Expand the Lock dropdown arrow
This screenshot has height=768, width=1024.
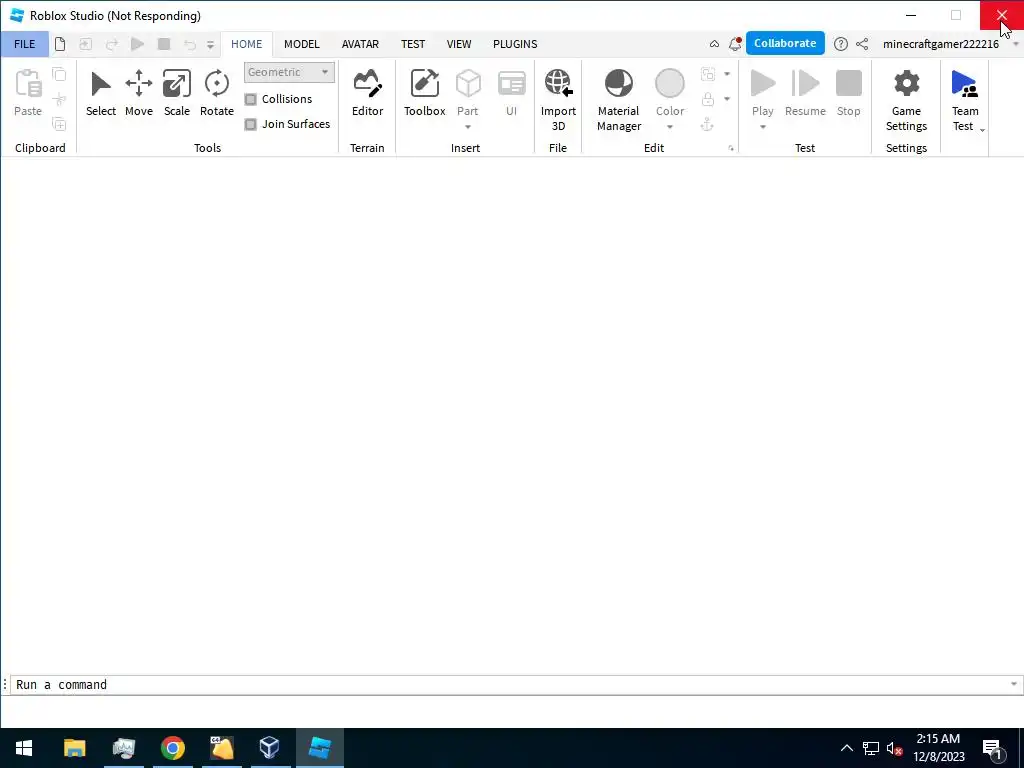pos(727,99)
